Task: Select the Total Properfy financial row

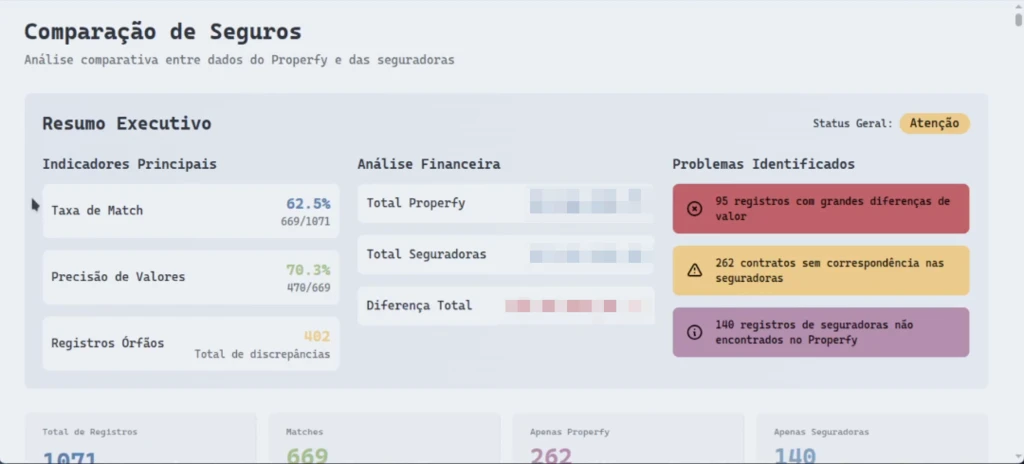Action: click(505, 203)
